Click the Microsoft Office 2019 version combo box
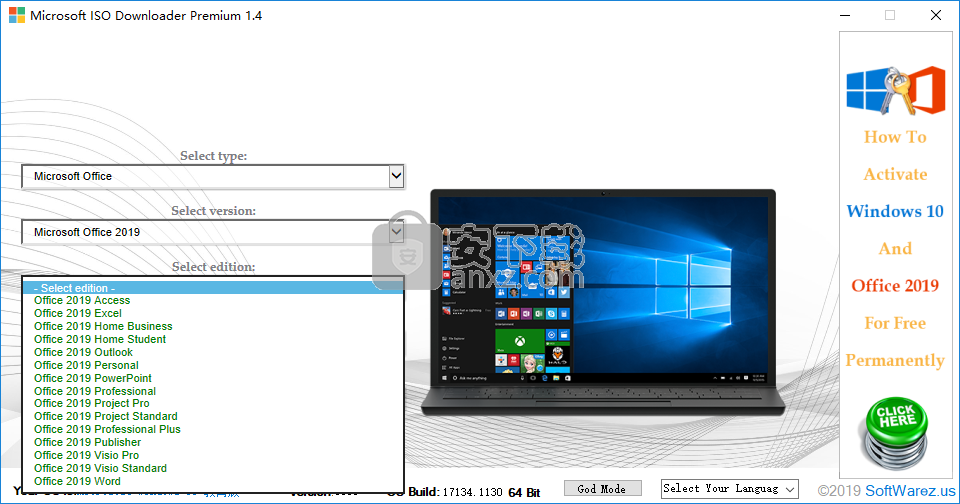The image size is (960, 504). coord(212,232)
